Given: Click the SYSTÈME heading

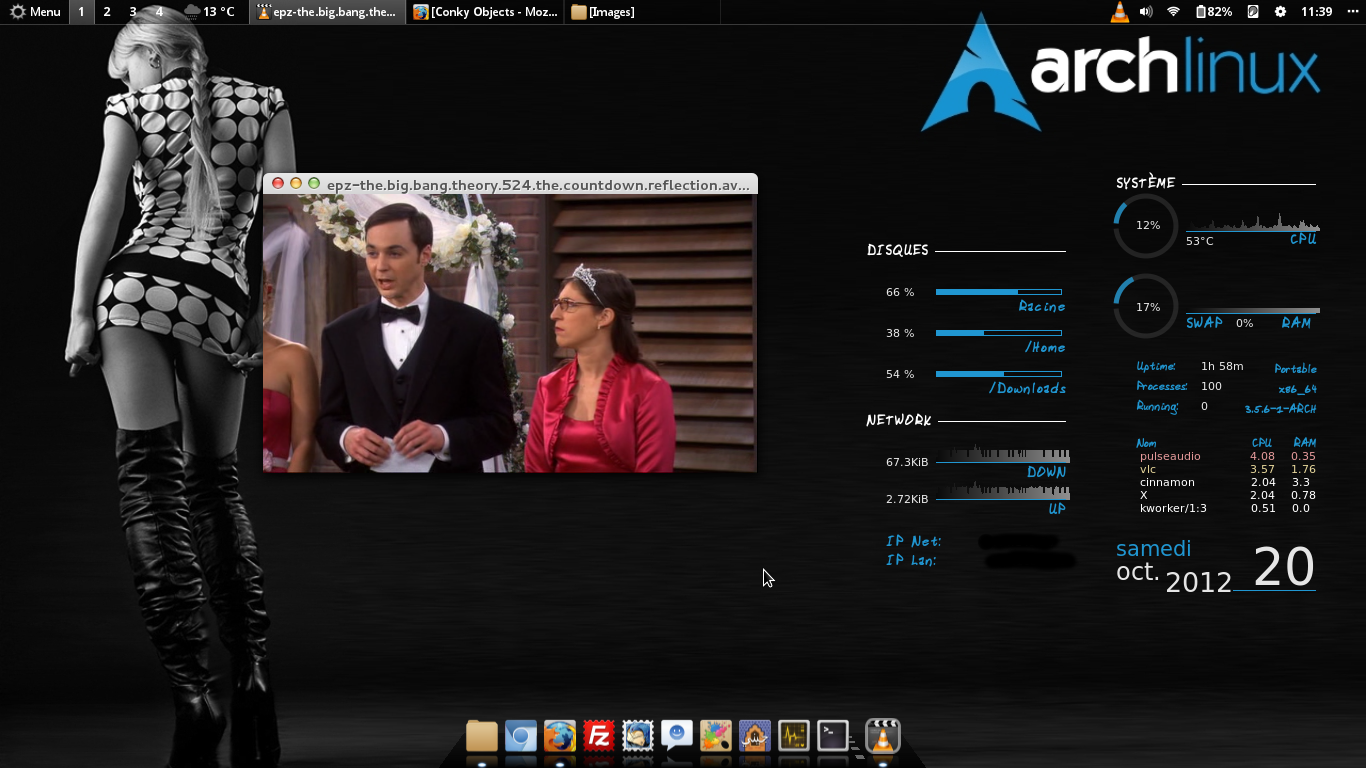Looking at the screenshot, I should pyautogui.click(x=1146, y=183).
